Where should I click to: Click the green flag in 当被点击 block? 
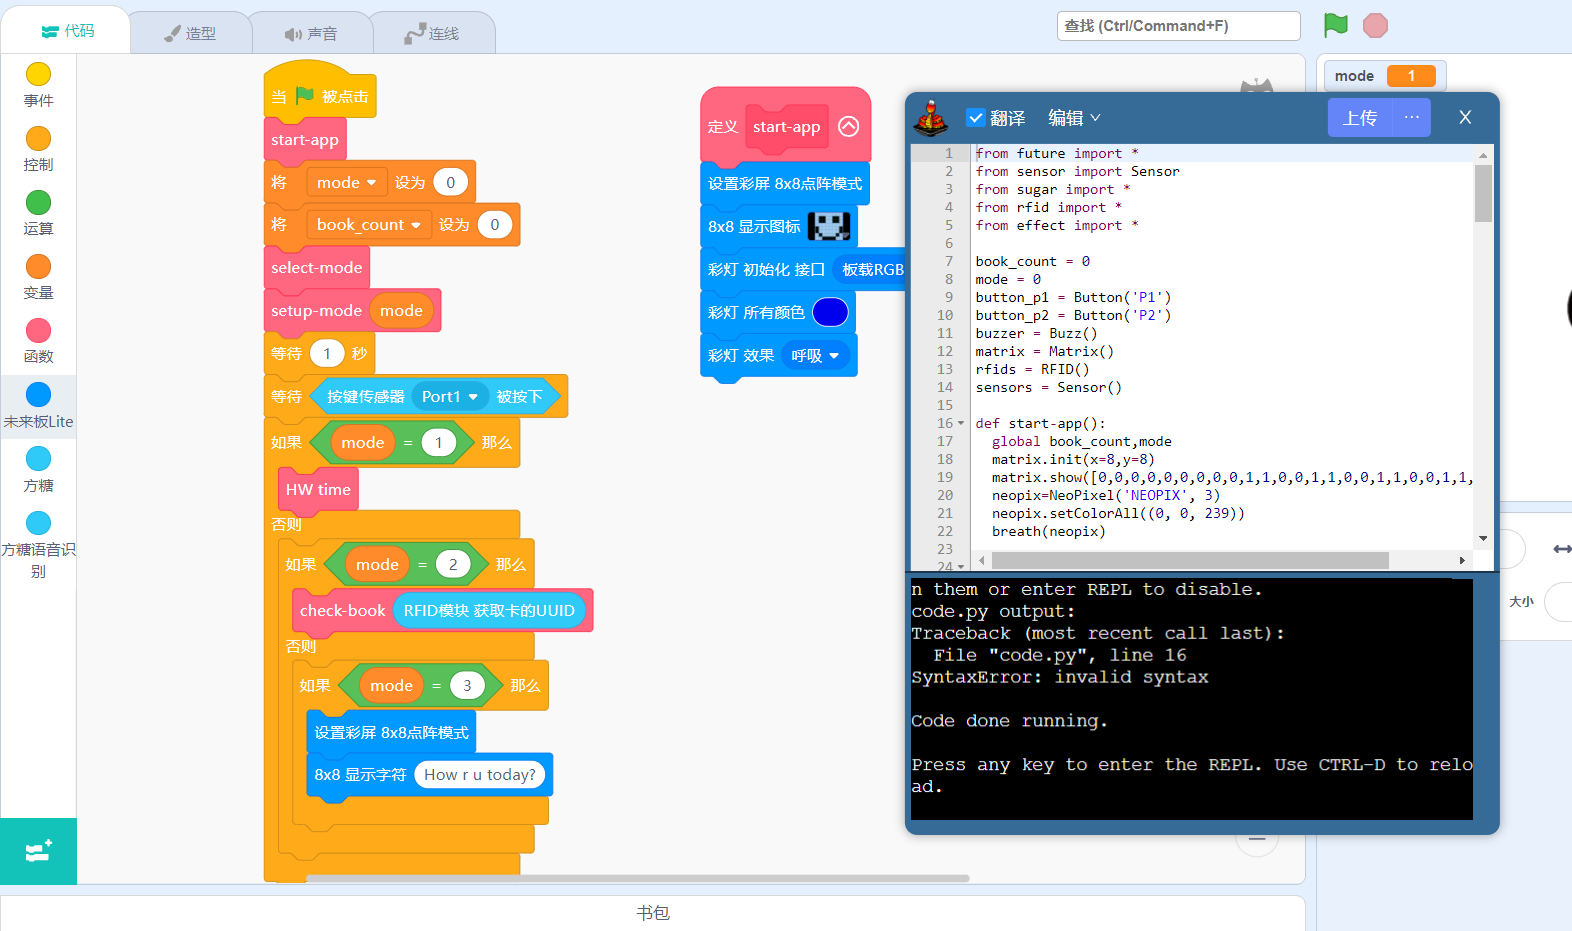305,96
